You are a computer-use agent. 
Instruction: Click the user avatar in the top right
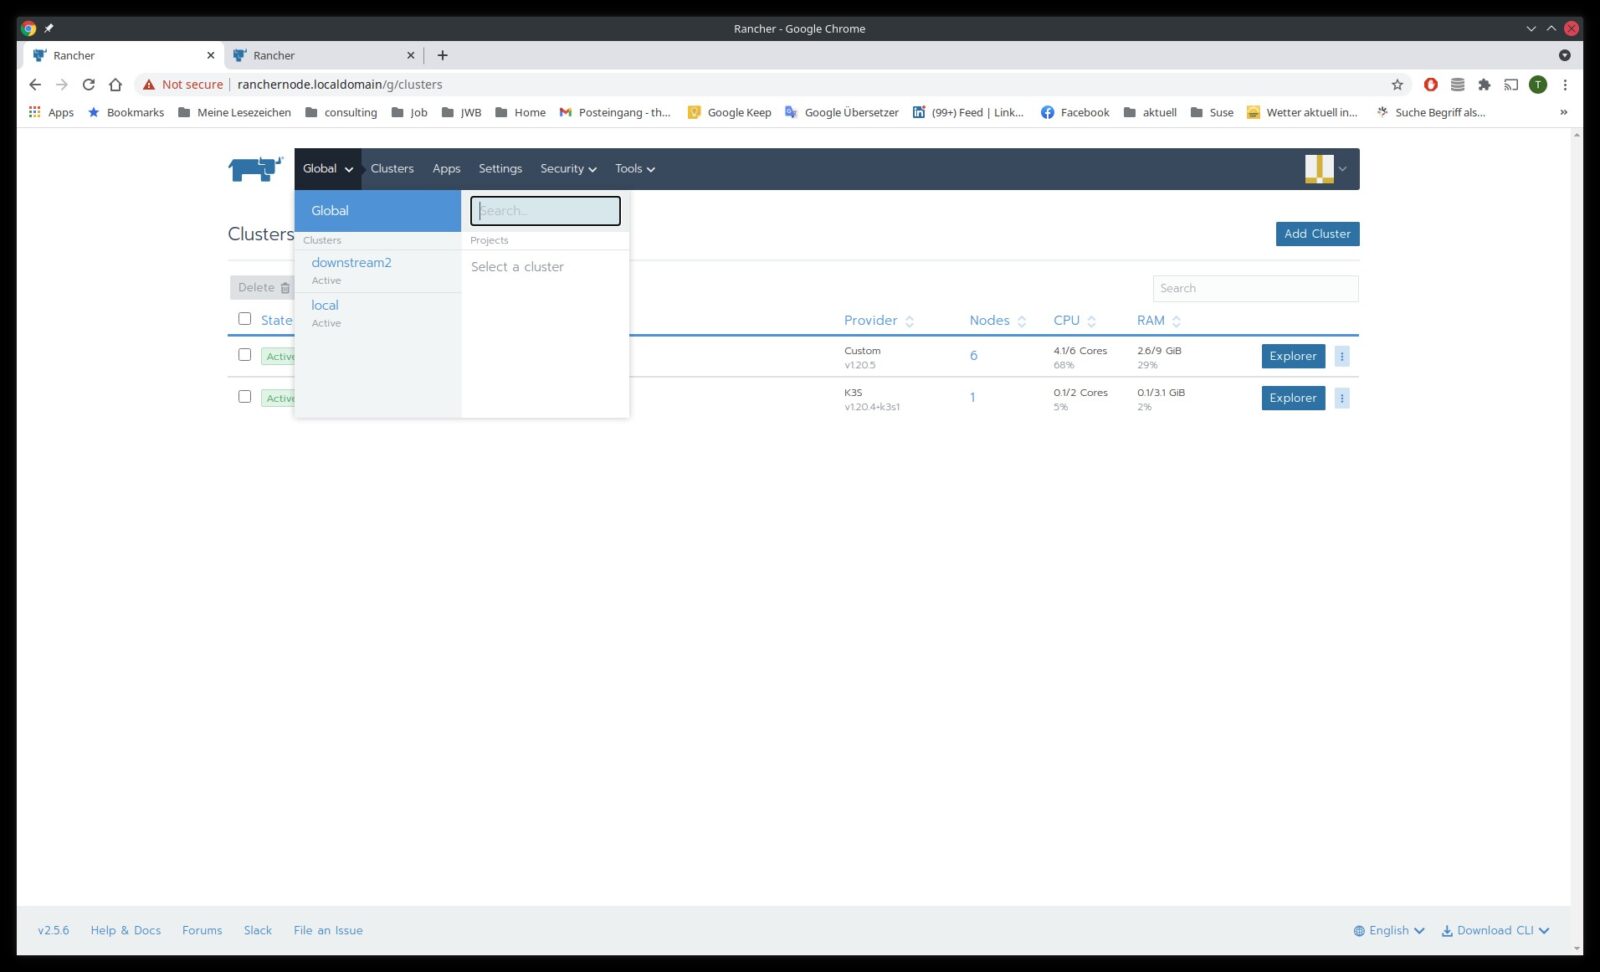click(1321, 168)
